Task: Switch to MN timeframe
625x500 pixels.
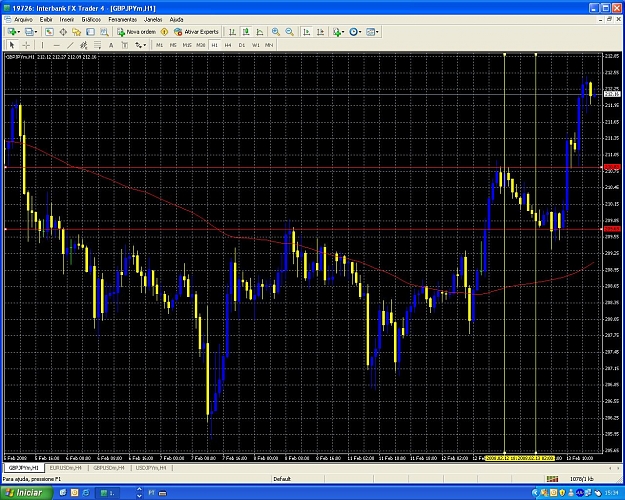Action: (269, 45)
